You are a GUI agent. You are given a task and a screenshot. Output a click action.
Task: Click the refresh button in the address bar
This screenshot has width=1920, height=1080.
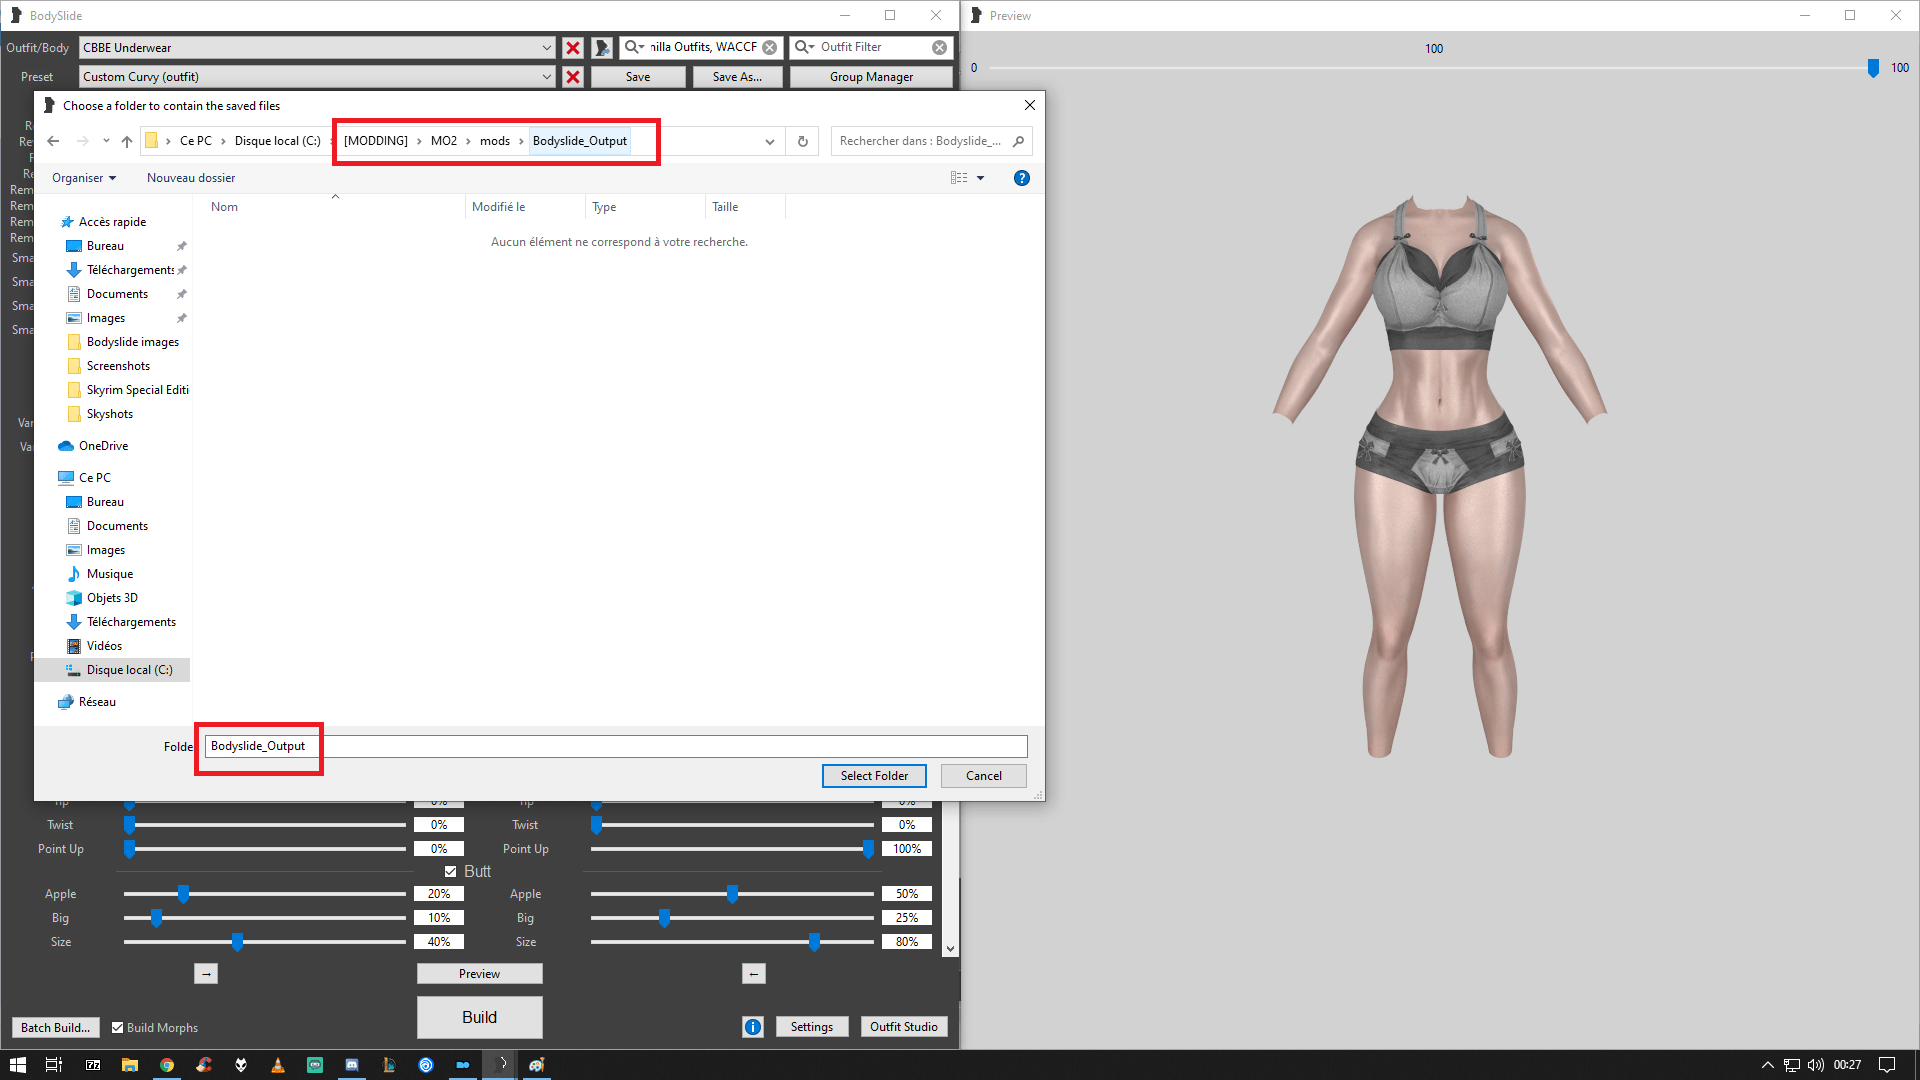coord(802,141)
